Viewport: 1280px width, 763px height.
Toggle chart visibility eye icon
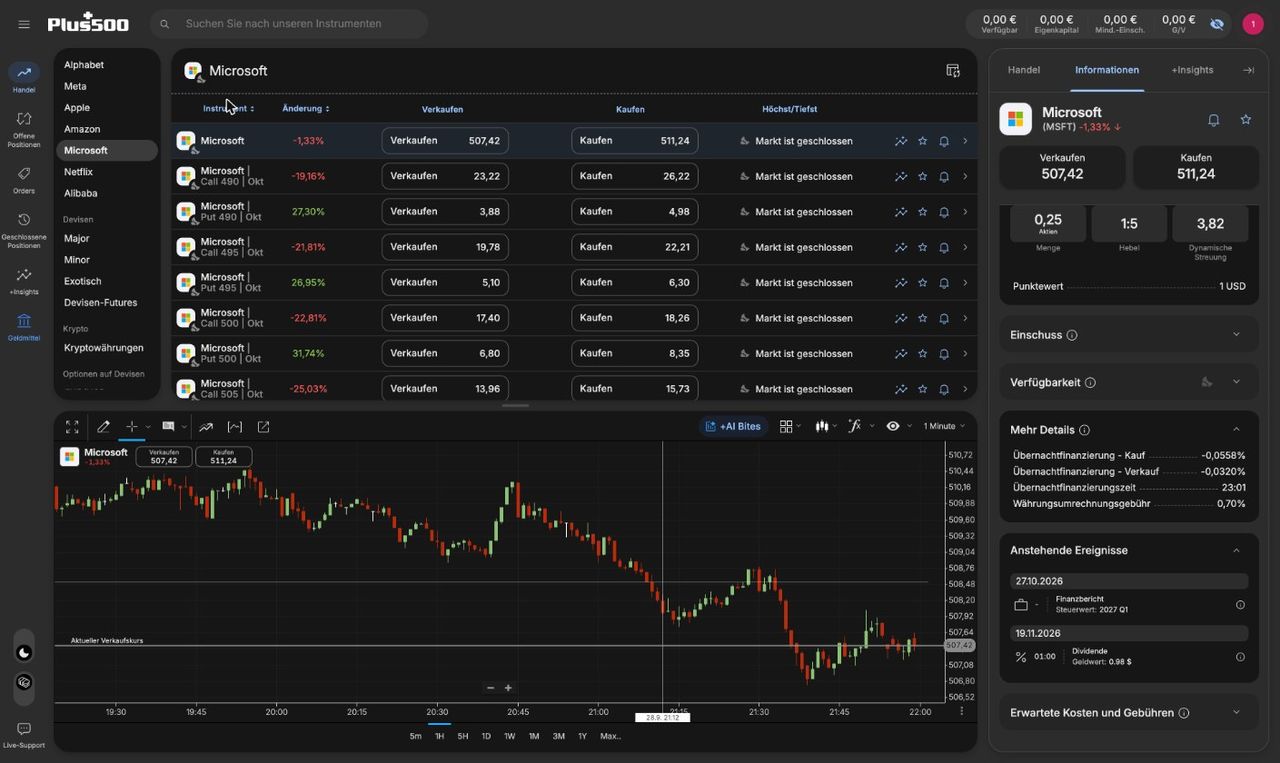(x=893, y=426)
